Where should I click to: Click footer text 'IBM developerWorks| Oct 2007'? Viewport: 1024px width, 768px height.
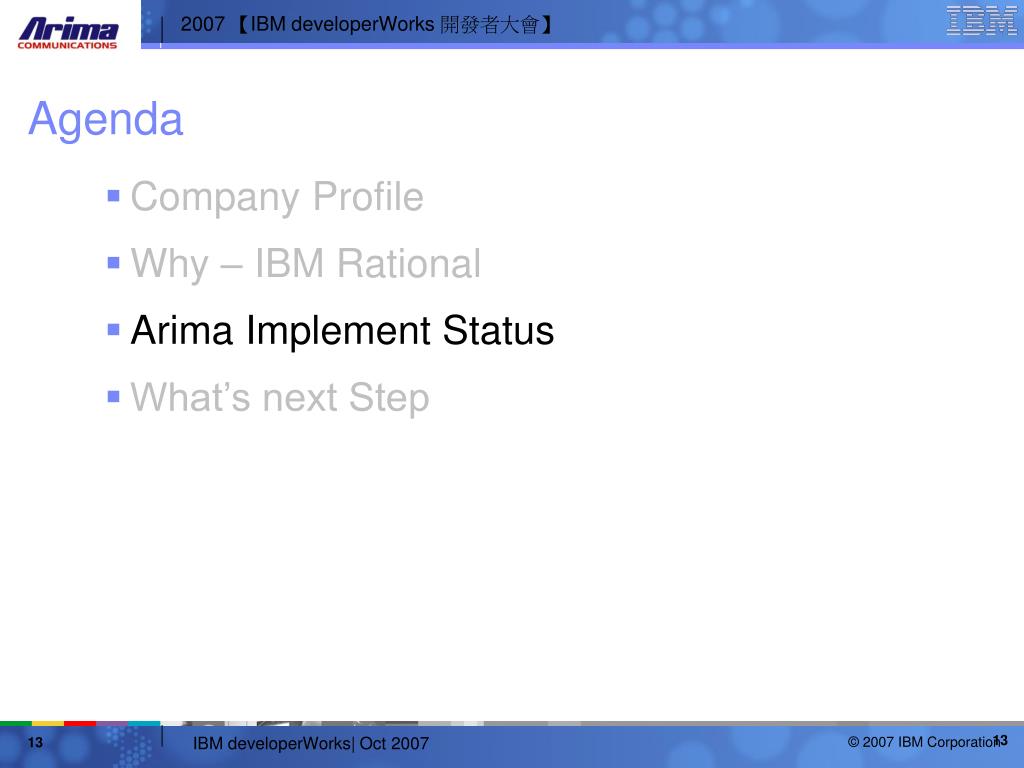point(311,743)
